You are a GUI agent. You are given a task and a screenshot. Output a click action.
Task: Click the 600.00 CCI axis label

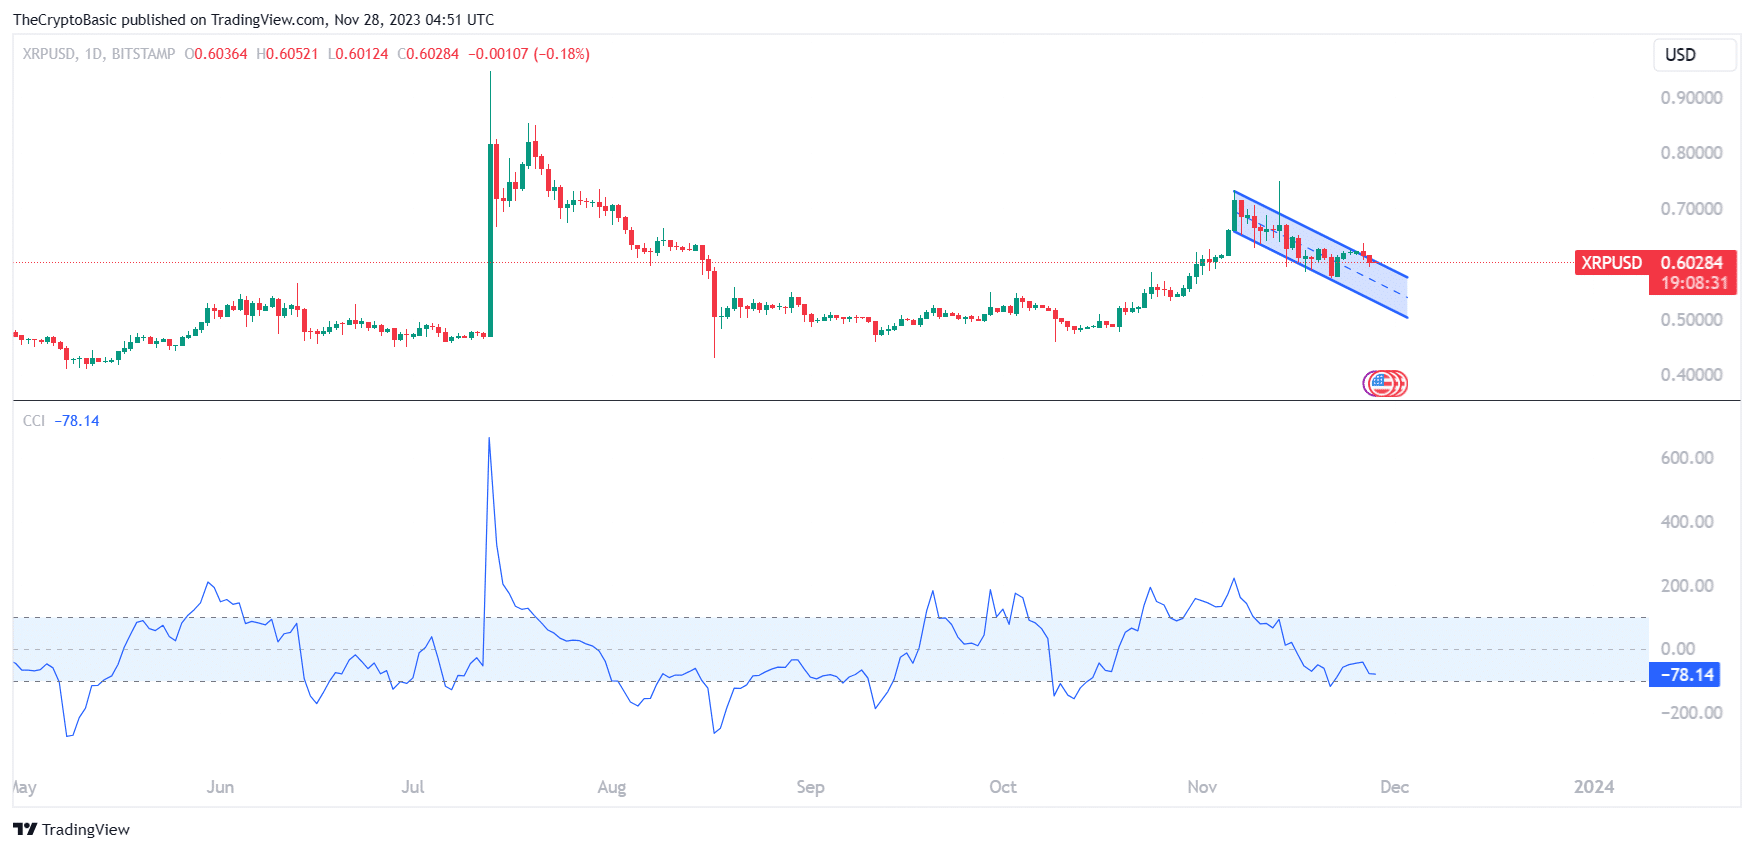[x=1687, y=458]
